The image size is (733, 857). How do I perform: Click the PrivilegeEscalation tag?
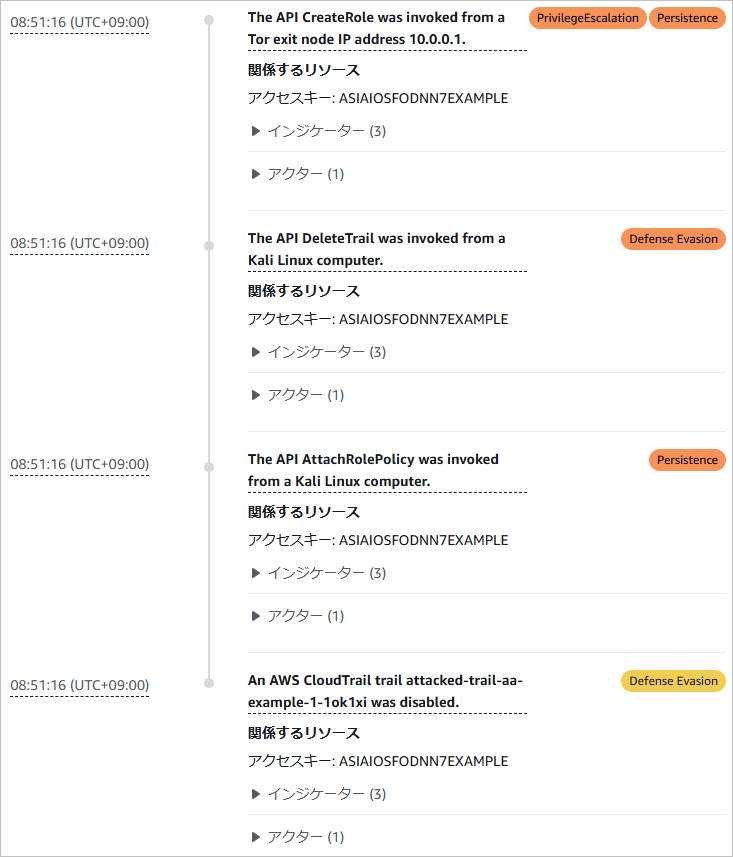pos(587,18)
